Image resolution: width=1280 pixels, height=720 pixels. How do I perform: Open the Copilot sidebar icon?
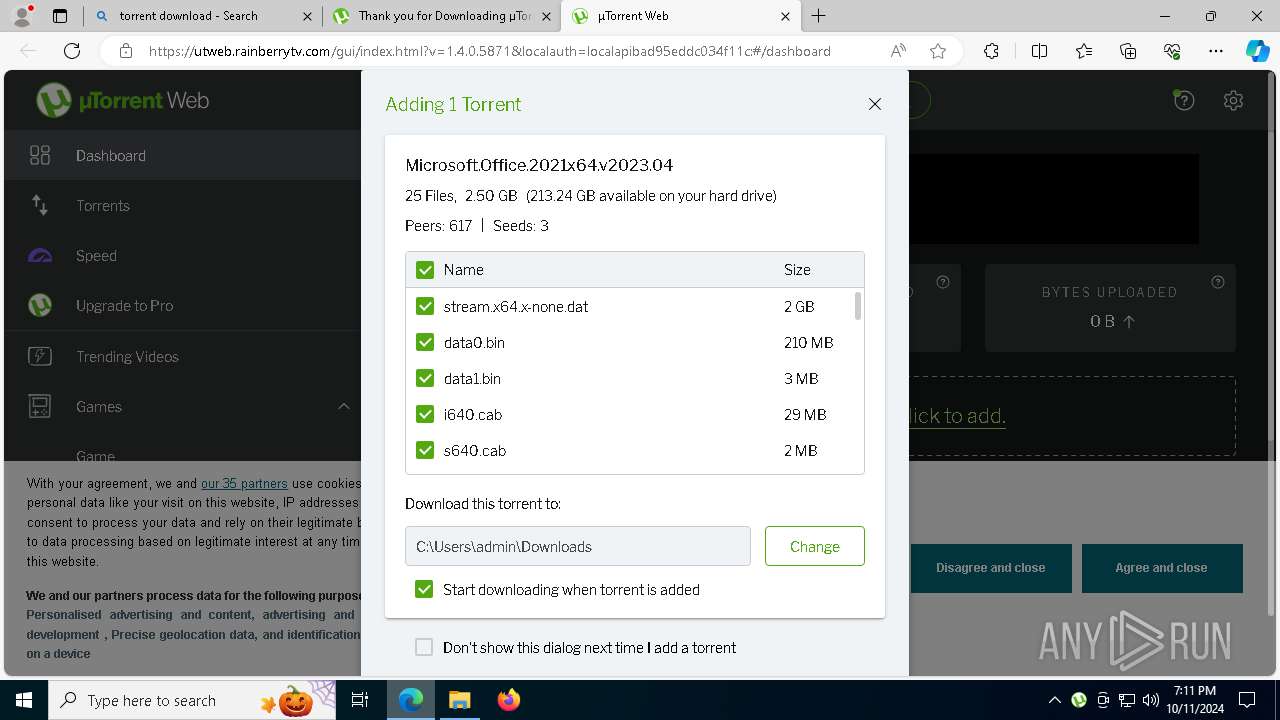click(1257, 51)
